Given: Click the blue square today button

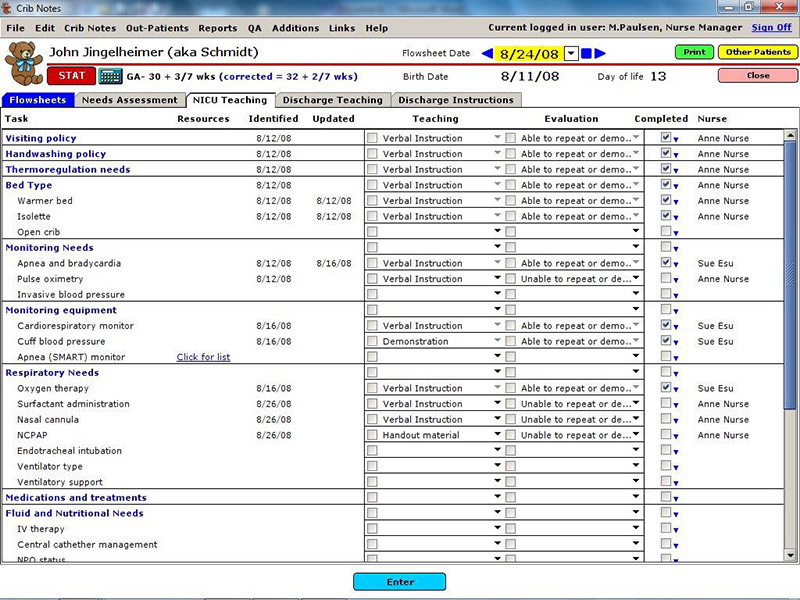Looking at the screenshot, I should coord(587,54).
